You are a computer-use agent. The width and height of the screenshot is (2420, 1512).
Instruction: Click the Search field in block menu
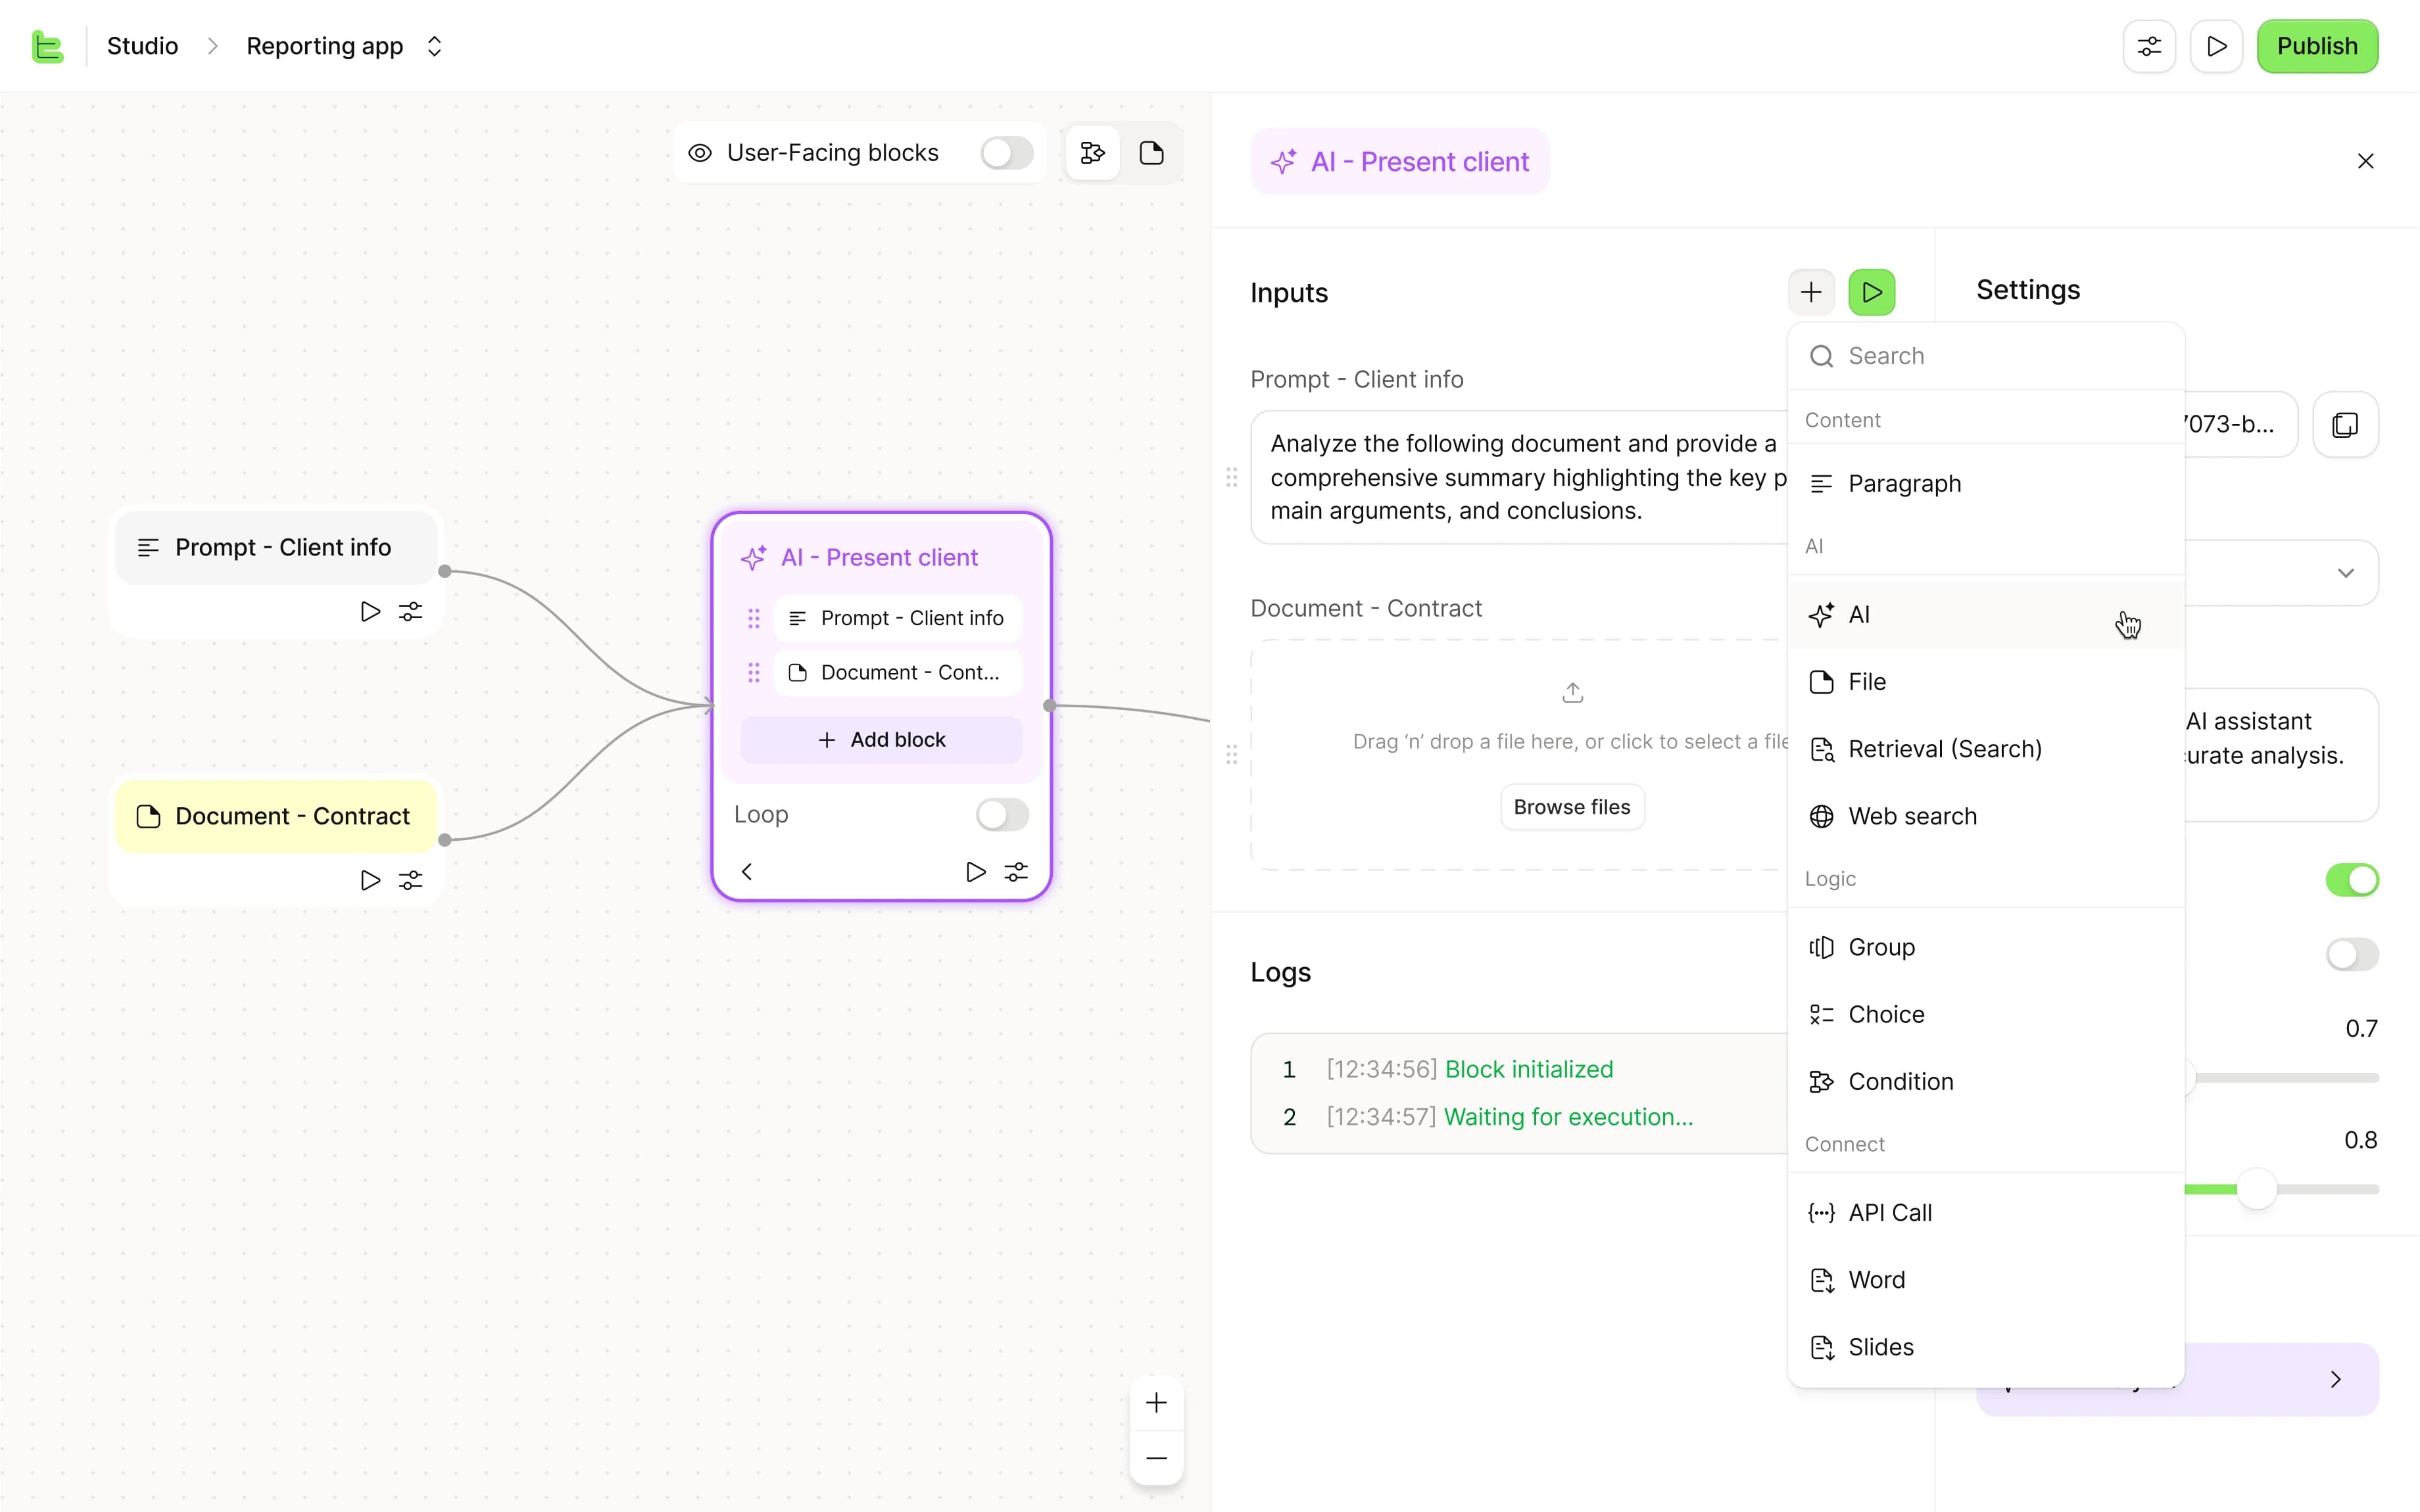click(1986, 356)
